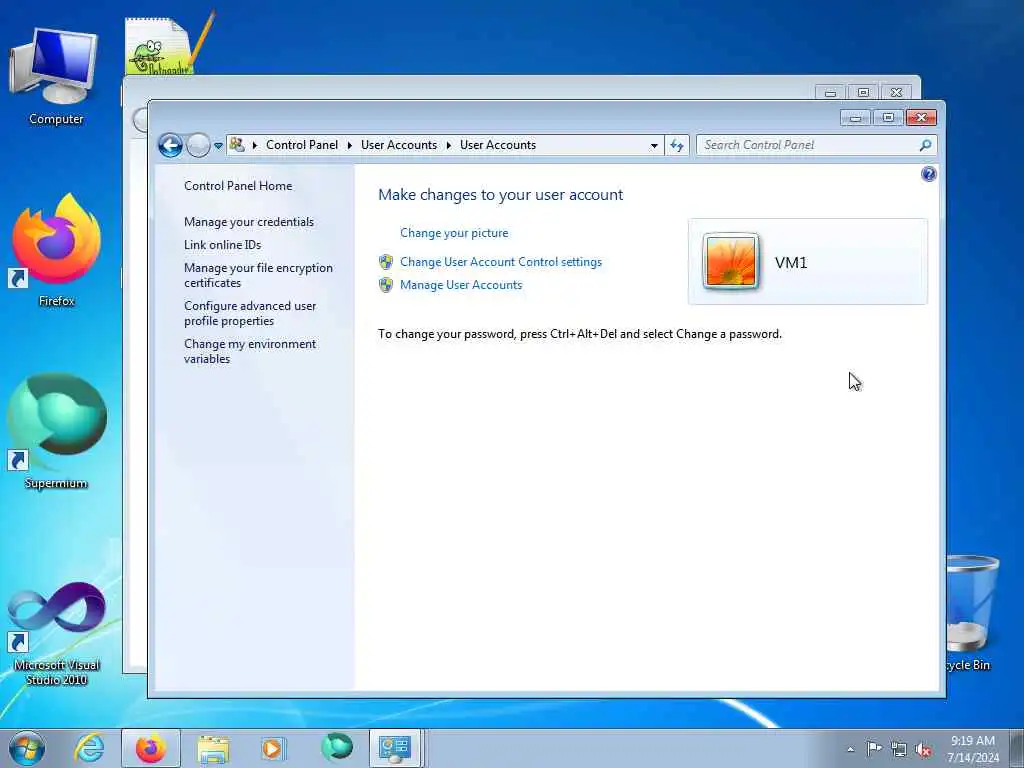The width and height of the screenshot is (1024, 768).
Task: Click the search magnifier icon
Action: [925, 145]
